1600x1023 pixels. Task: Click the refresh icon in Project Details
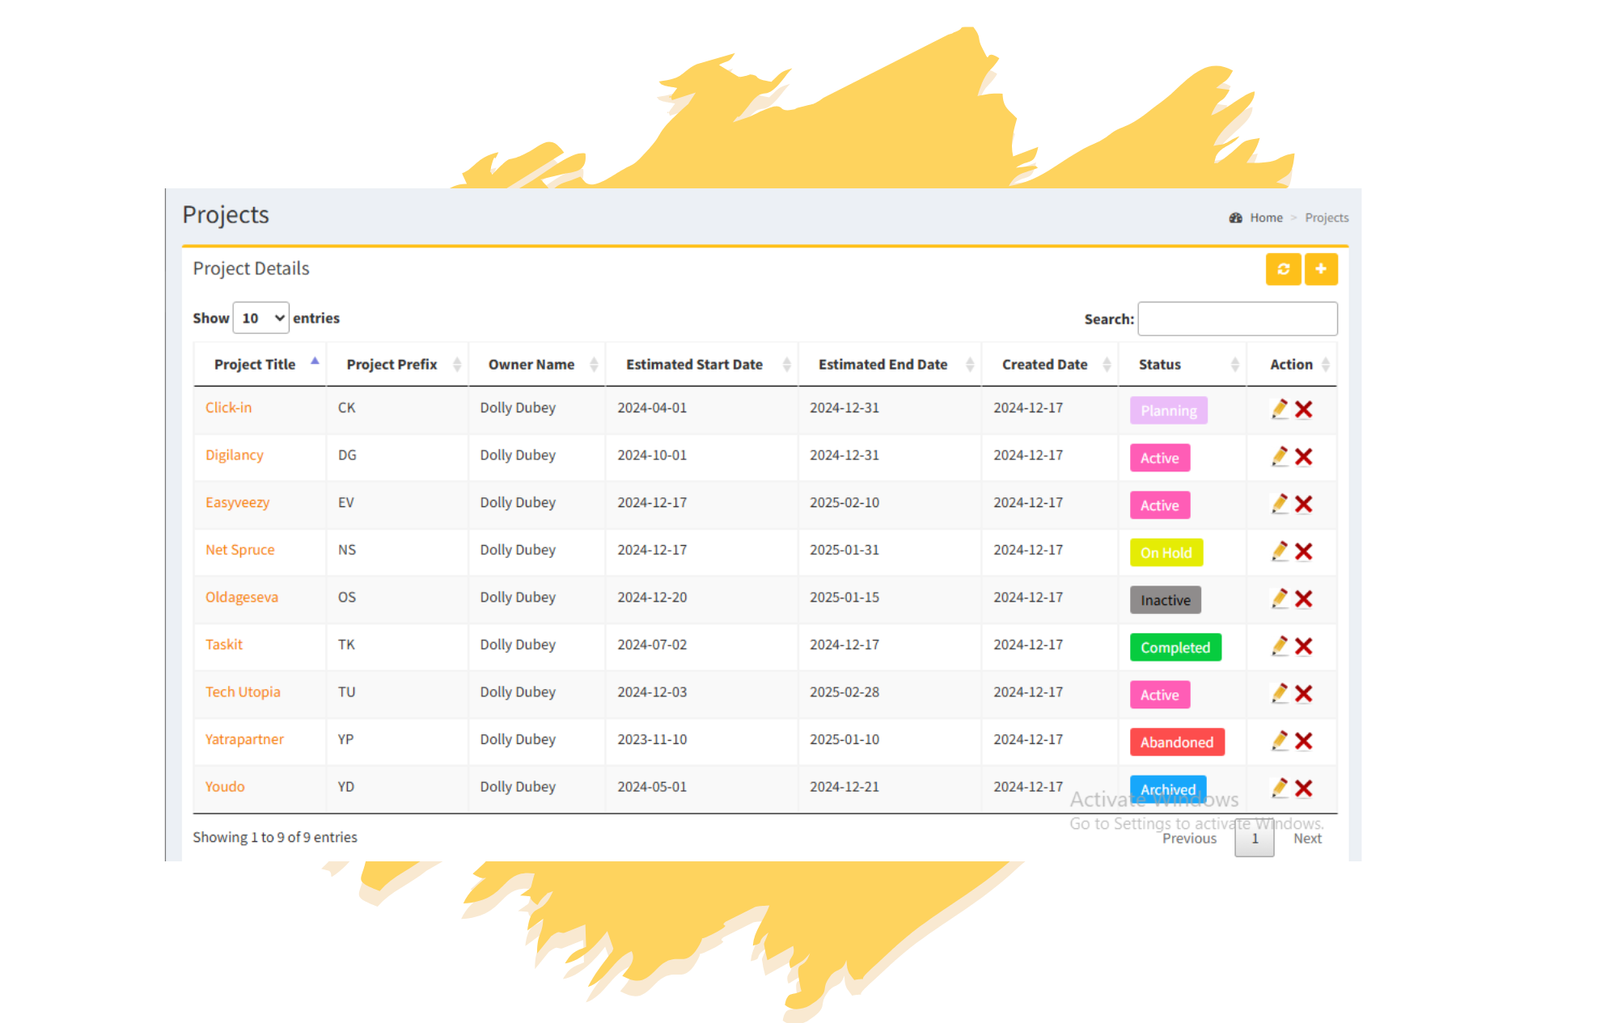click(1283, 269)
